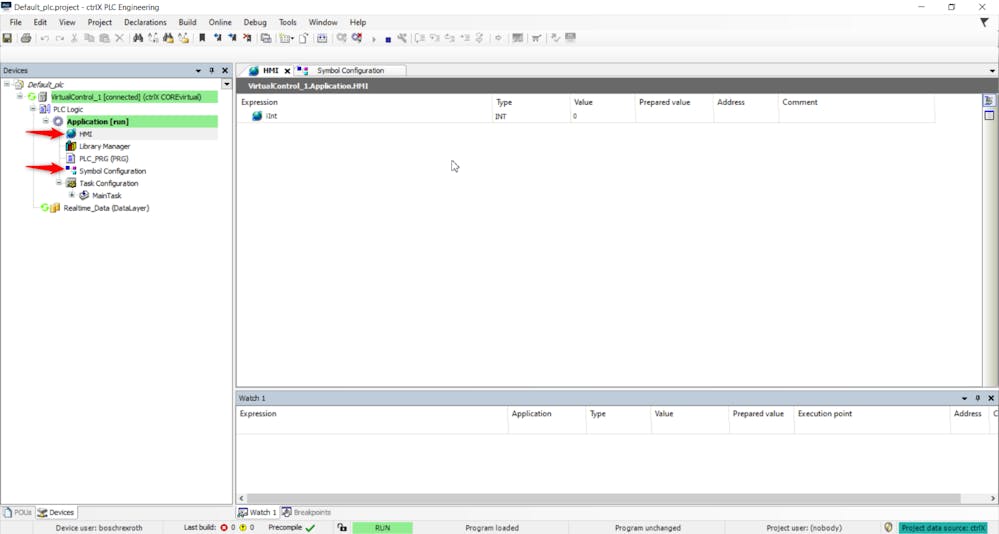Switch to the Breakpoints tab
This screenshot has width=999, height=534.
pos(306,512)
